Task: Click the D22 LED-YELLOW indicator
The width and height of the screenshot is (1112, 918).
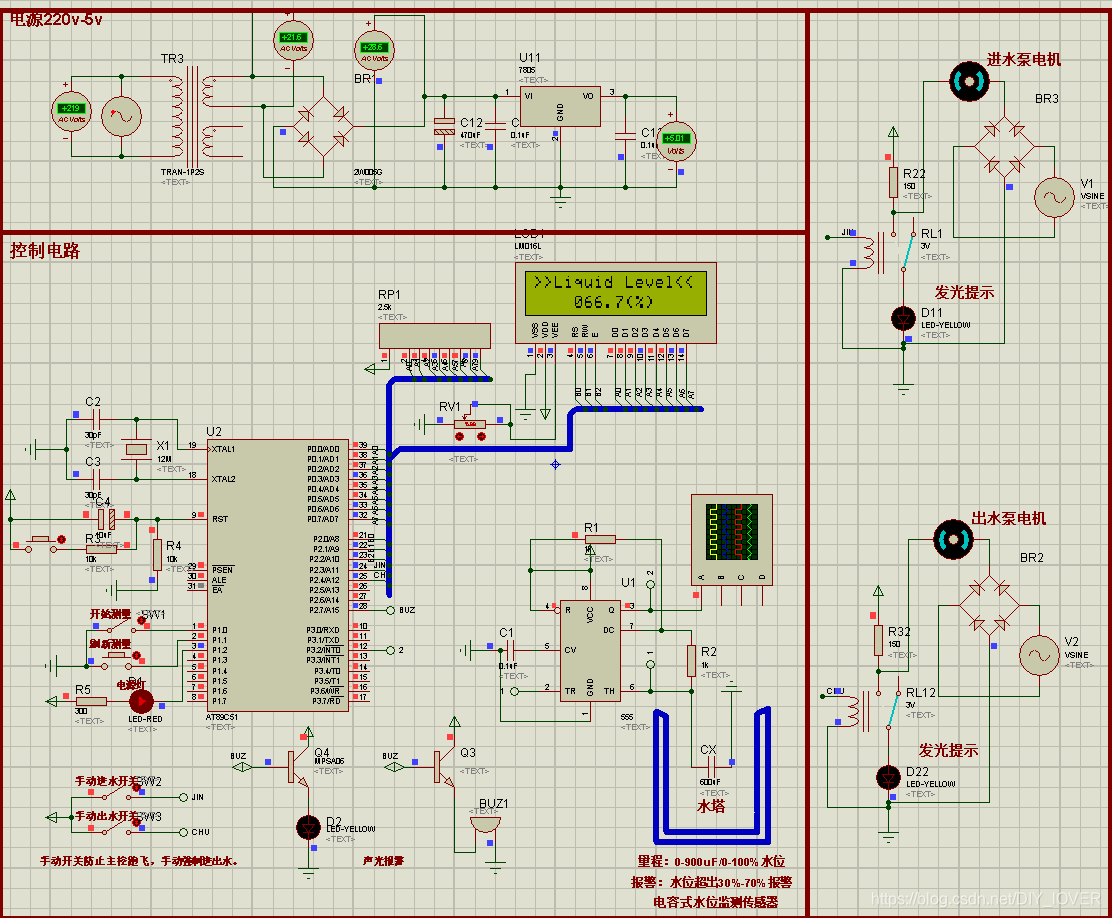Action: click(888, 777)
